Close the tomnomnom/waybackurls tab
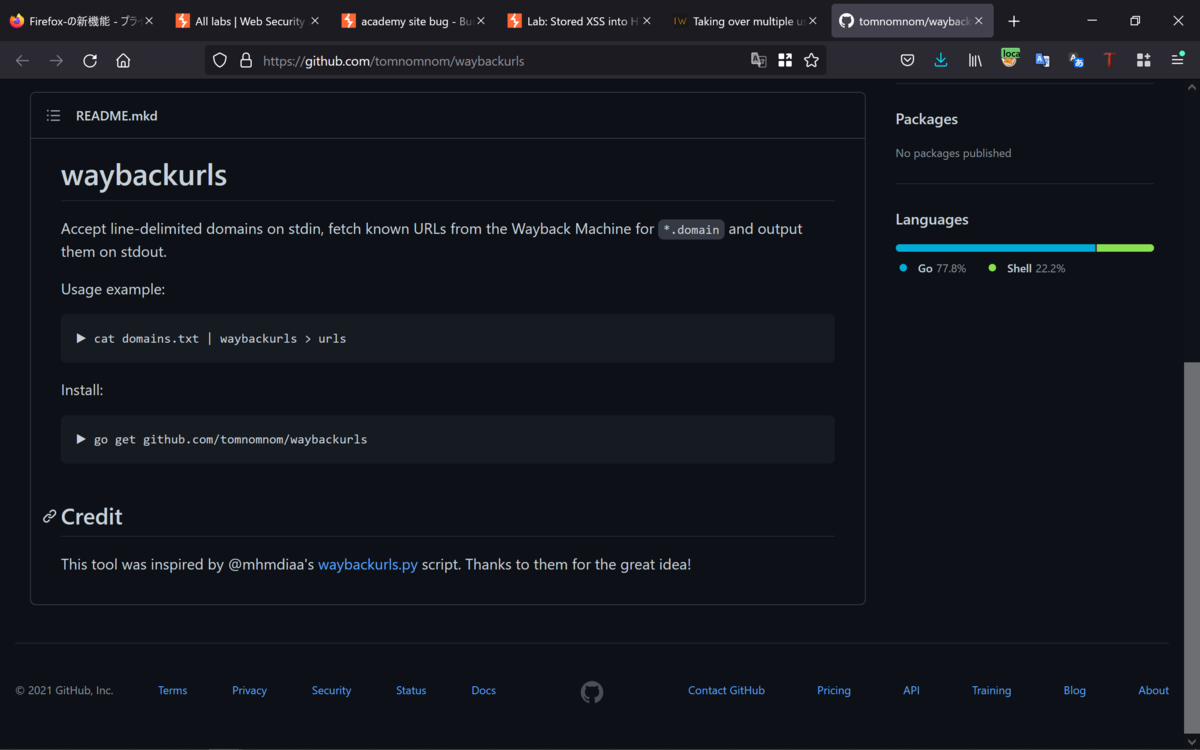Viewport: 1200px width, 750px height. tap(978, 21)
